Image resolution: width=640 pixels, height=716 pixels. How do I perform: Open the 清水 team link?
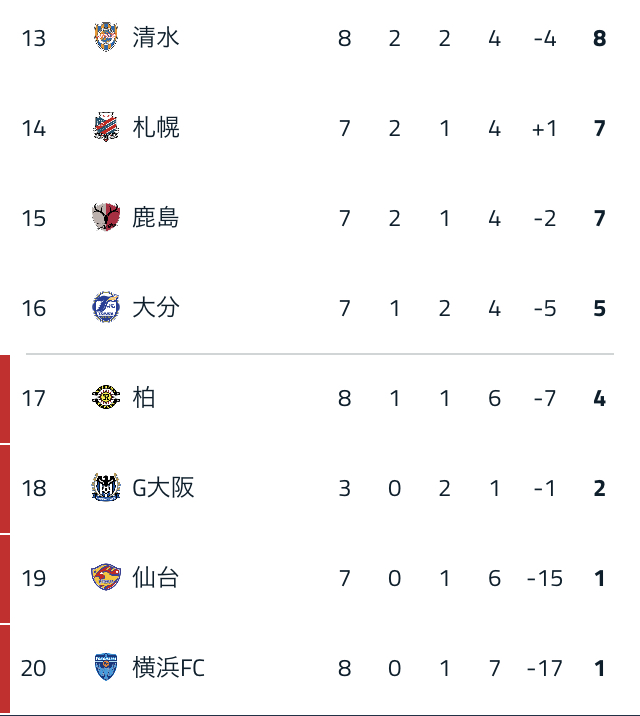point(156,38)
